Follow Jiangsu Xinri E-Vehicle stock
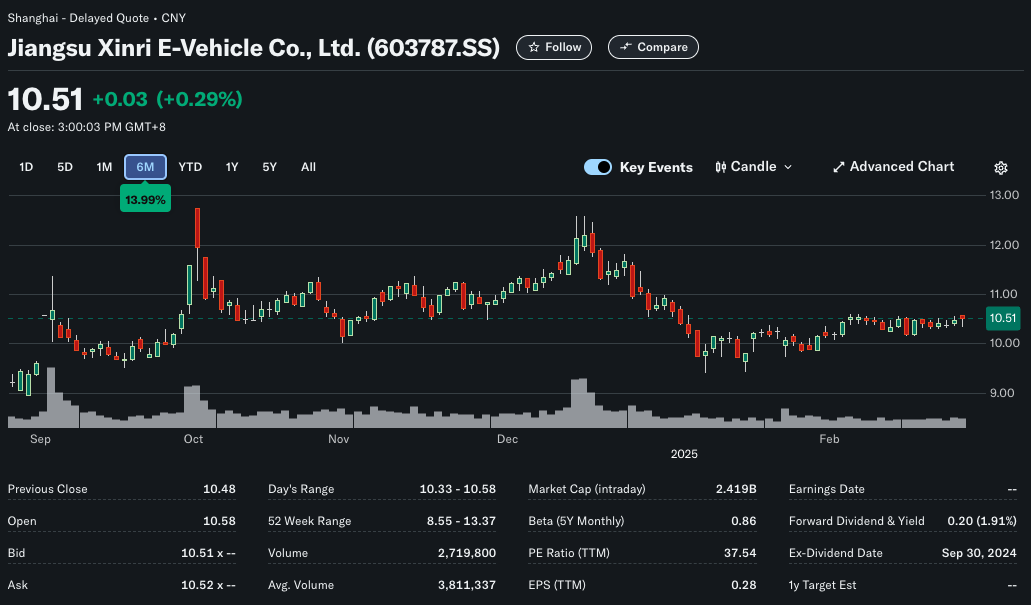1031x605 pixels. (554, 47)
